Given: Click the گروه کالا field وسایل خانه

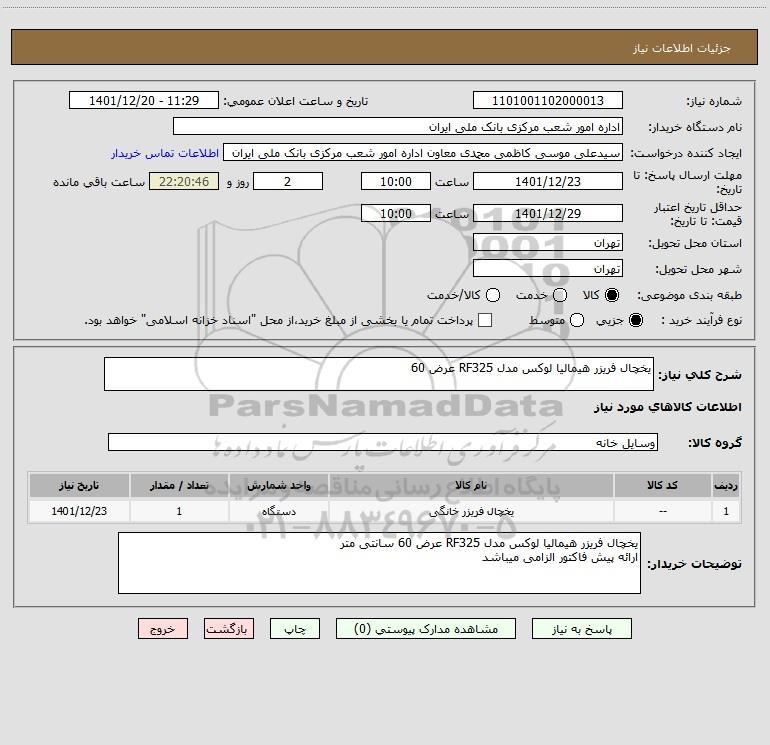Looking at the screenshot, I should (383, 442).
